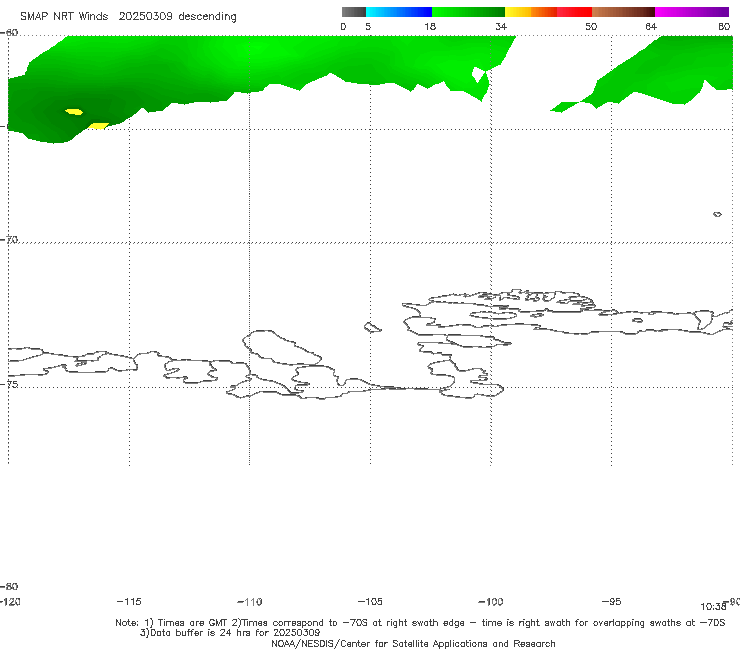This screenshot has width=740, height=650.
Task: Click the white gap hole in the green swath near -100
Action: tap(479, 74)
